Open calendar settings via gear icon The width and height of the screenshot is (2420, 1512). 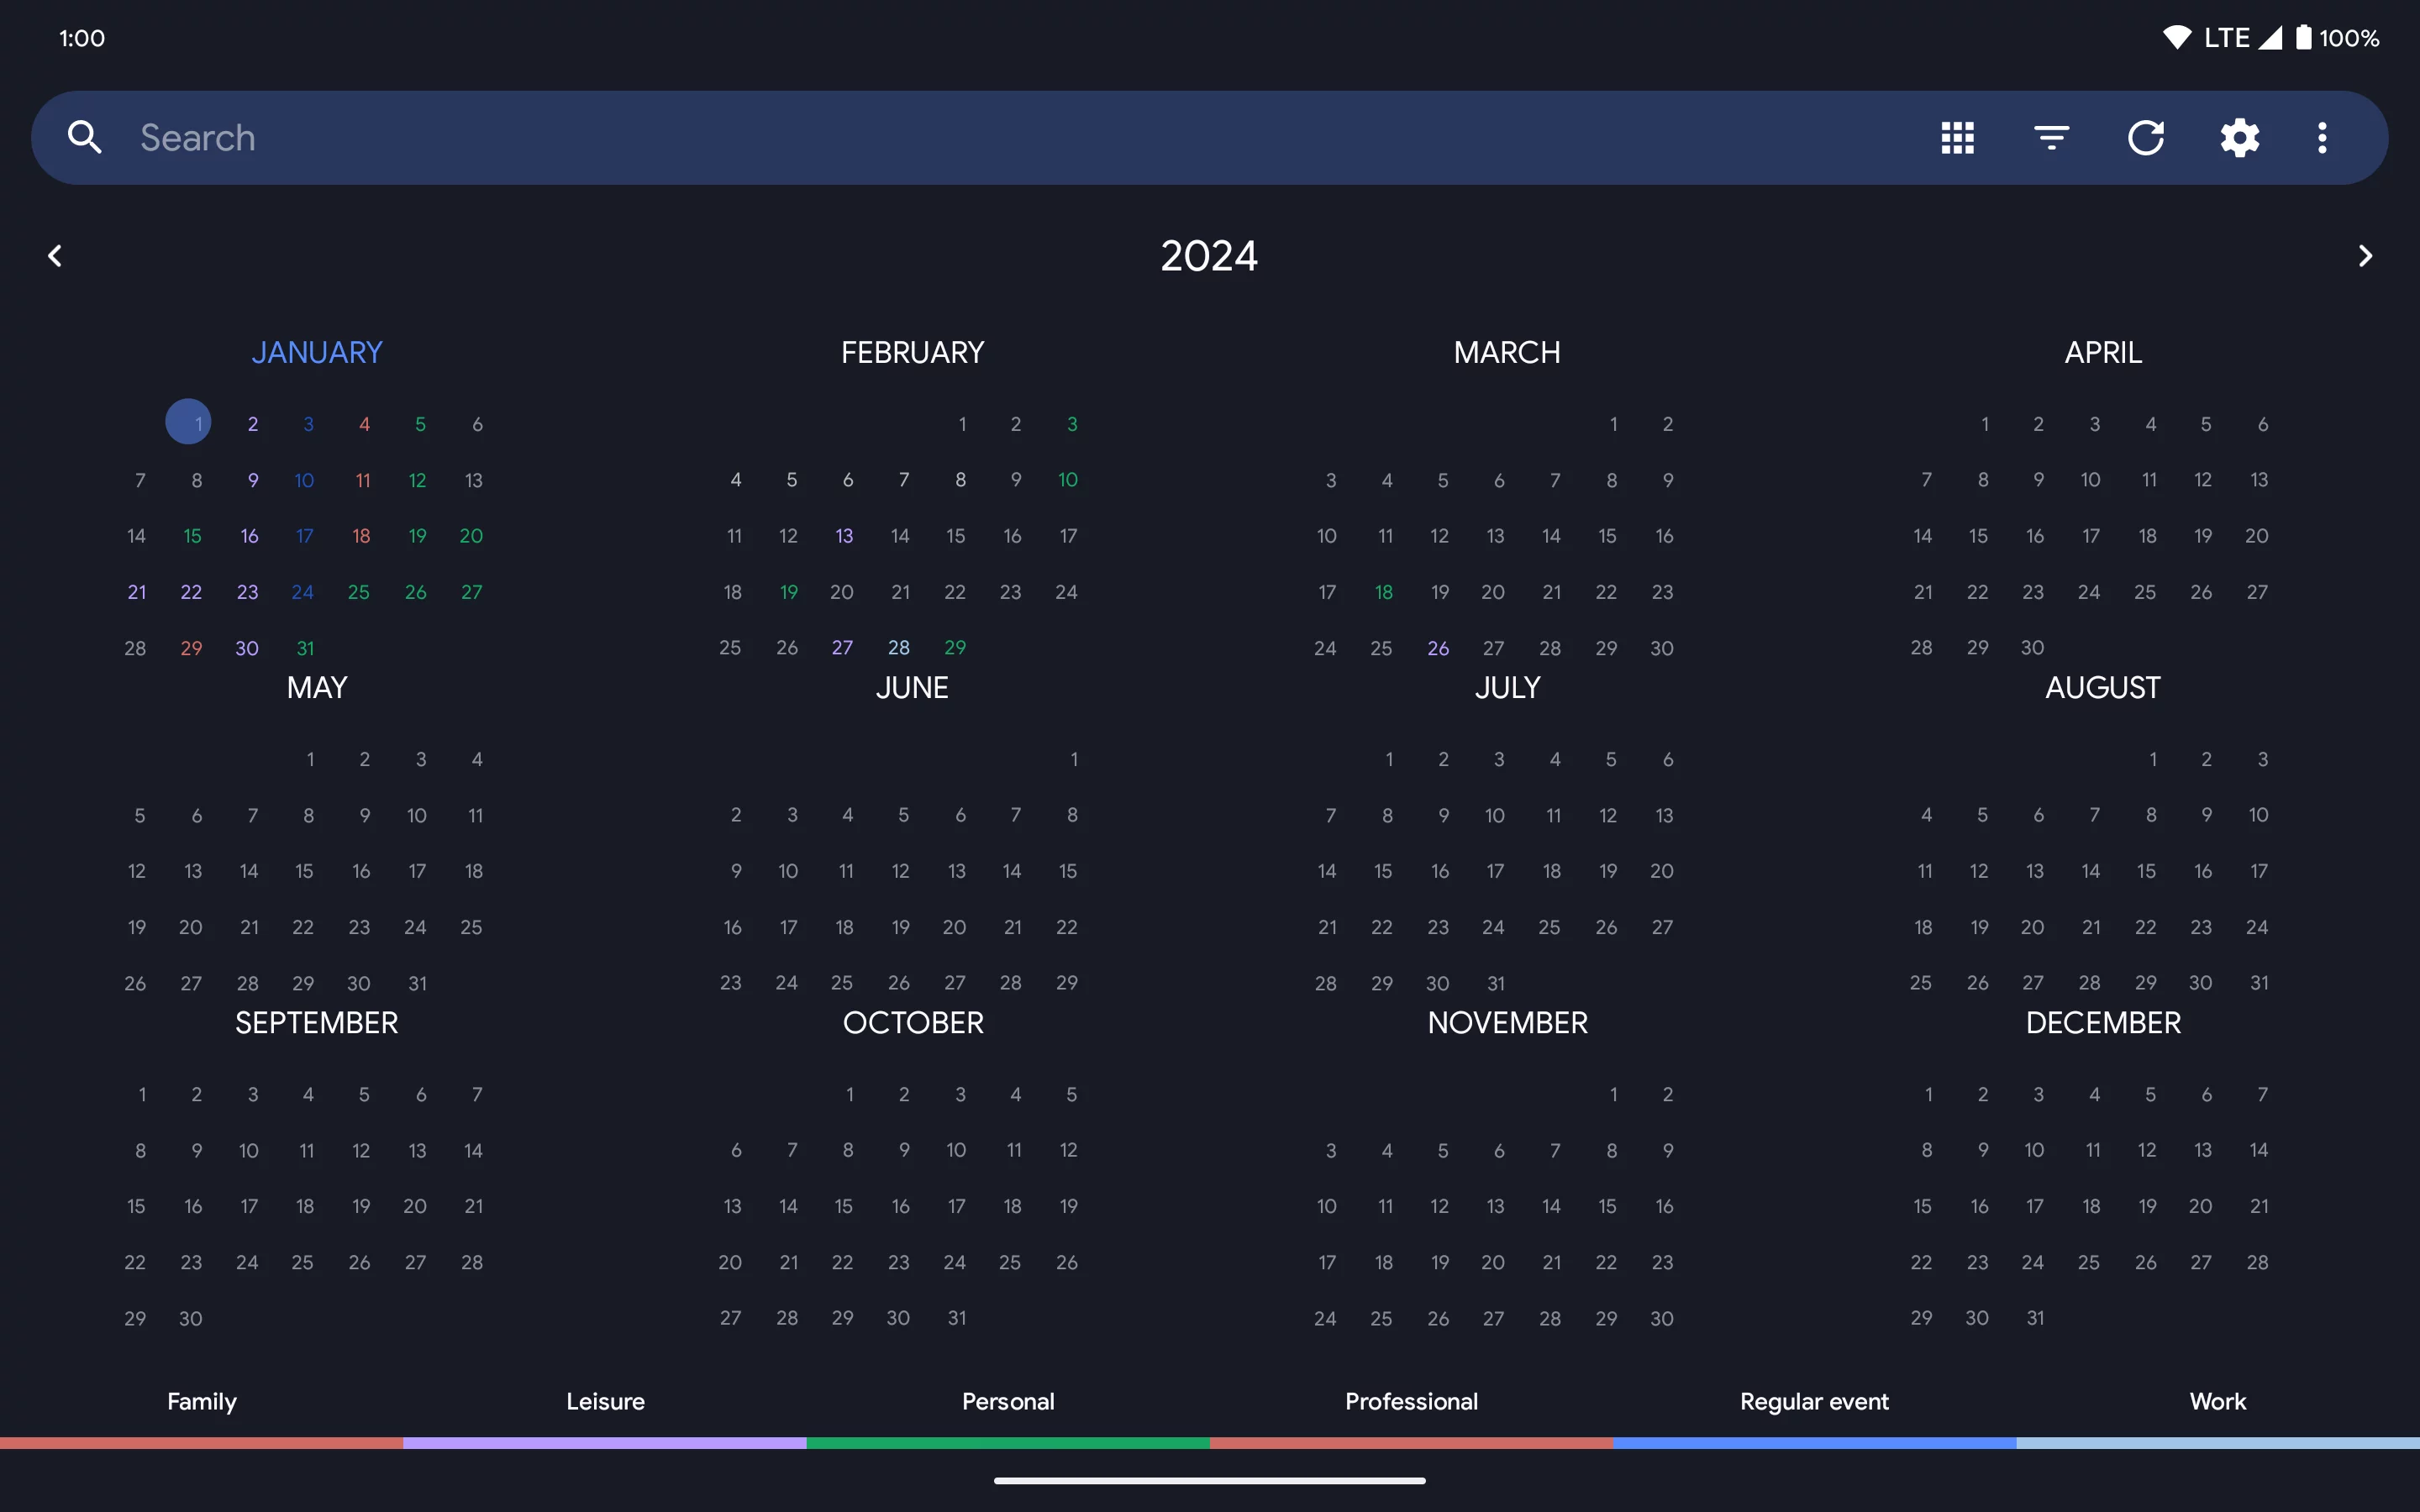click(2240, 137)
